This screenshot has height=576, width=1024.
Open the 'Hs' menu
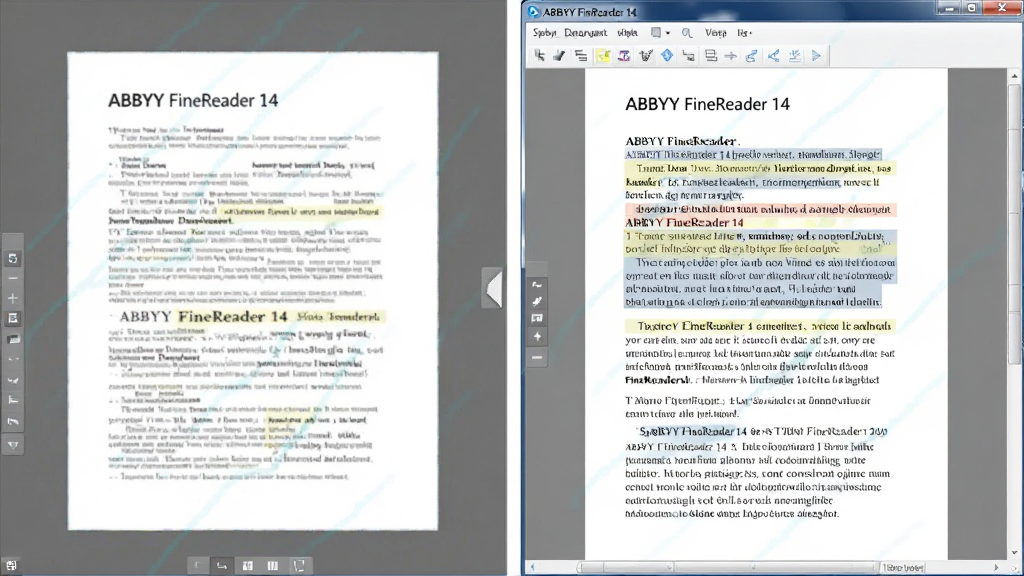744,33
